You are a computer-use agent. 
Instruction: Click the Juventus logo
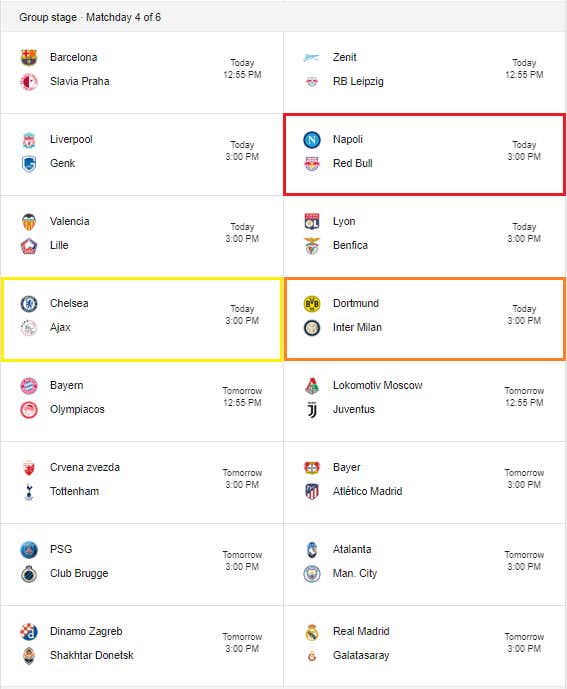(312, 410)
